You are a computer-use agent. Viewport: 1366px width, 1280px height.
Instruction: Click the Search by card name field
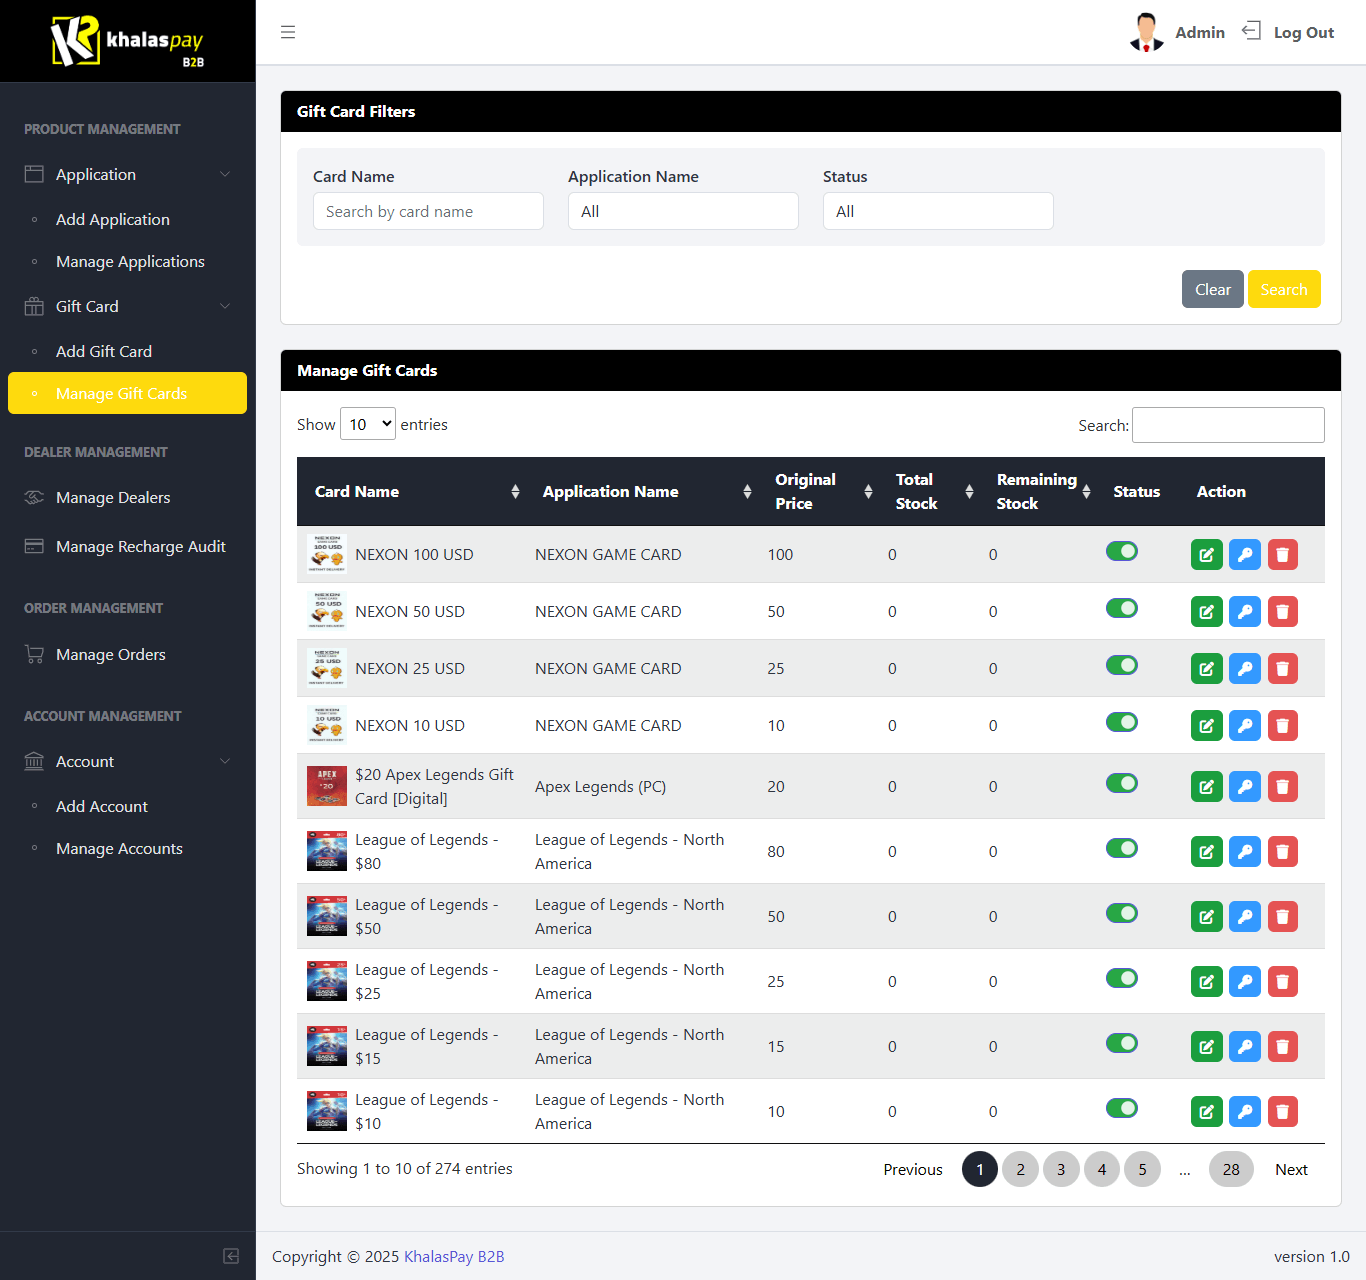point(428,211)
